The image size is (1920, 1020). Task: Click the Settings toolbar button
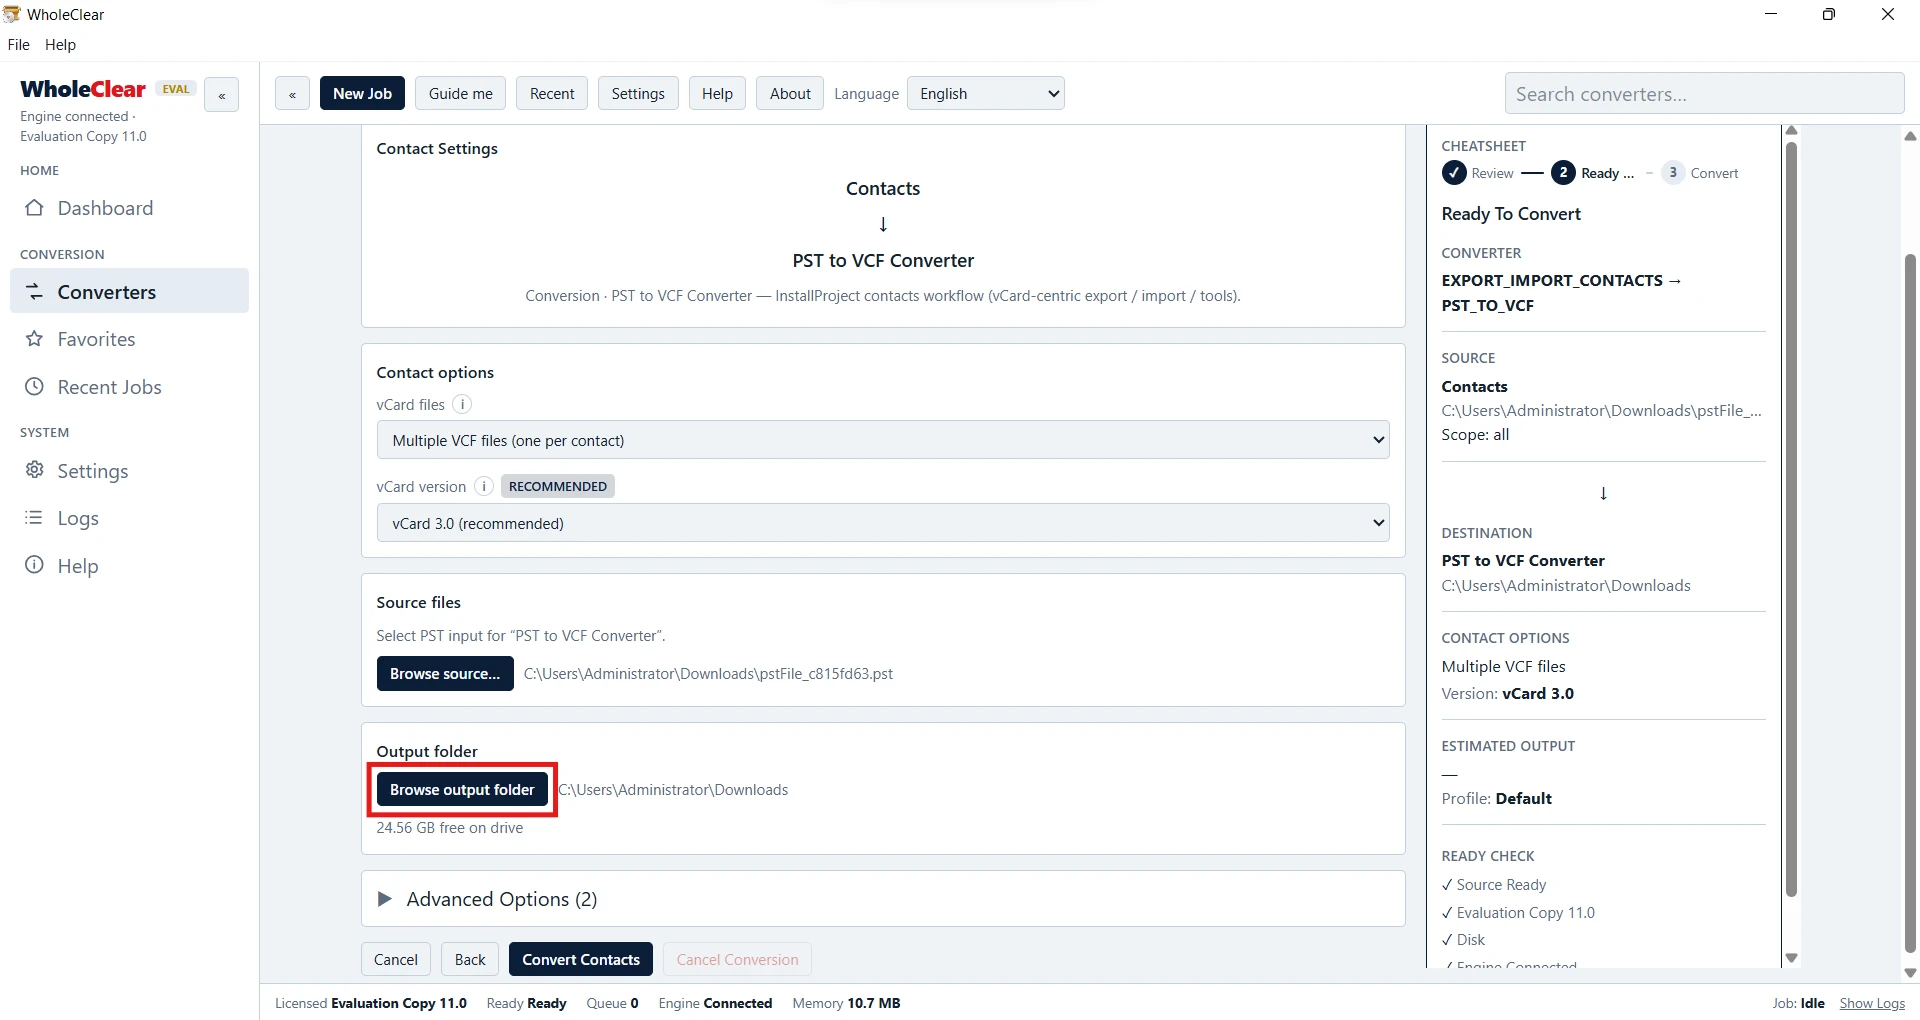point(638,94)
